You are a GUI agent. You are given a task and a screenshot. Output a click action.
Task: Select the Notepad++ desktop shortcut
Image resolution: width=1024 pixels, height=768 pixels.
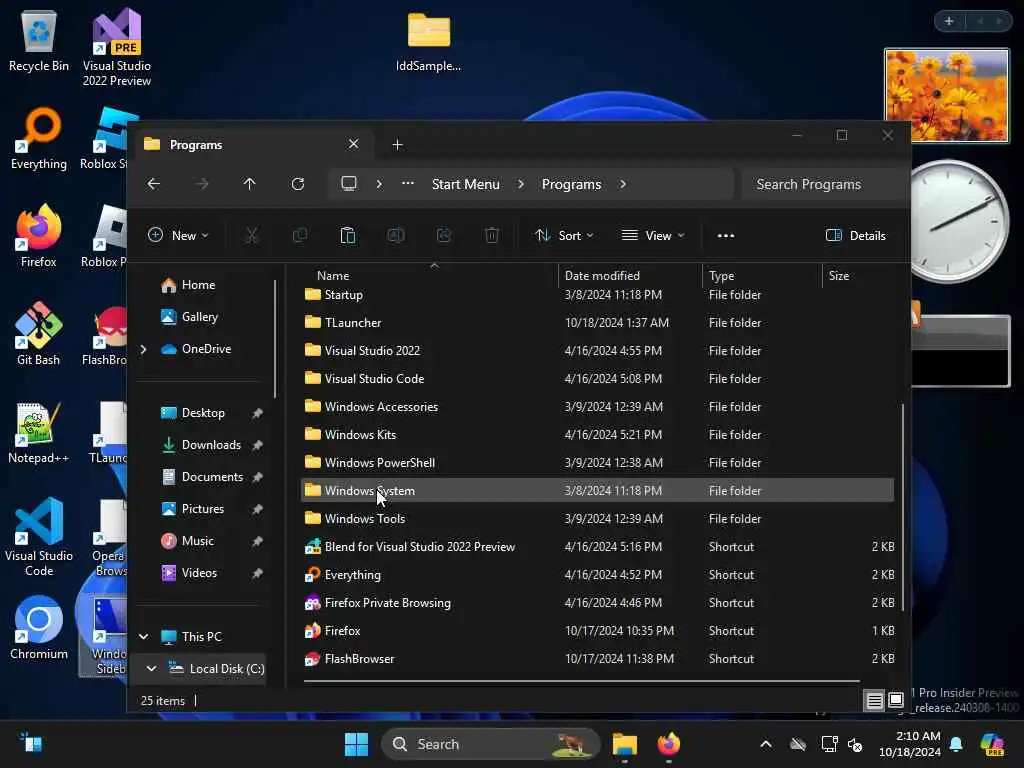pyautogui.click(x=39, y=432)
